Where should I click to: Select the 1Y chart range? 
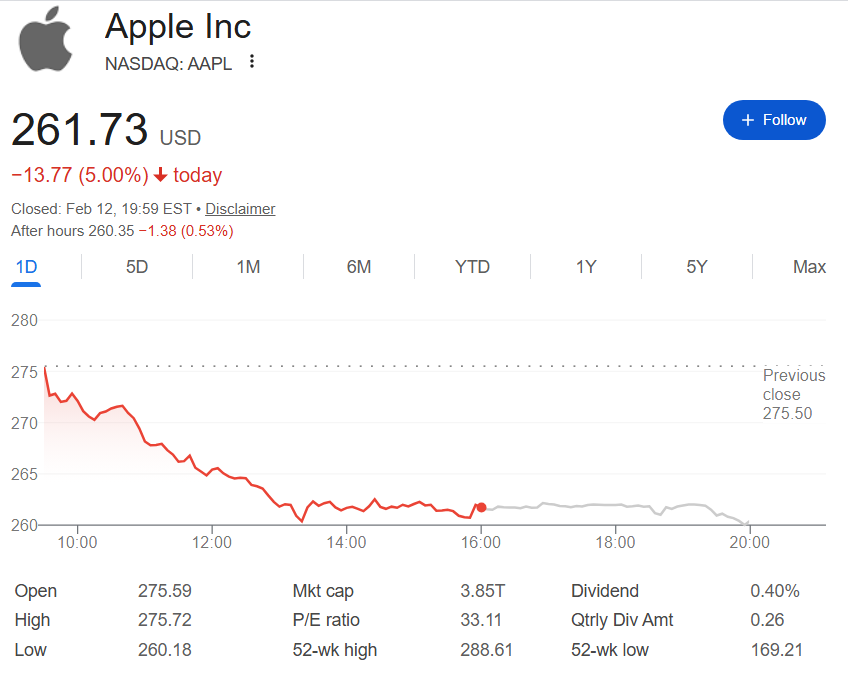(585, 267)
